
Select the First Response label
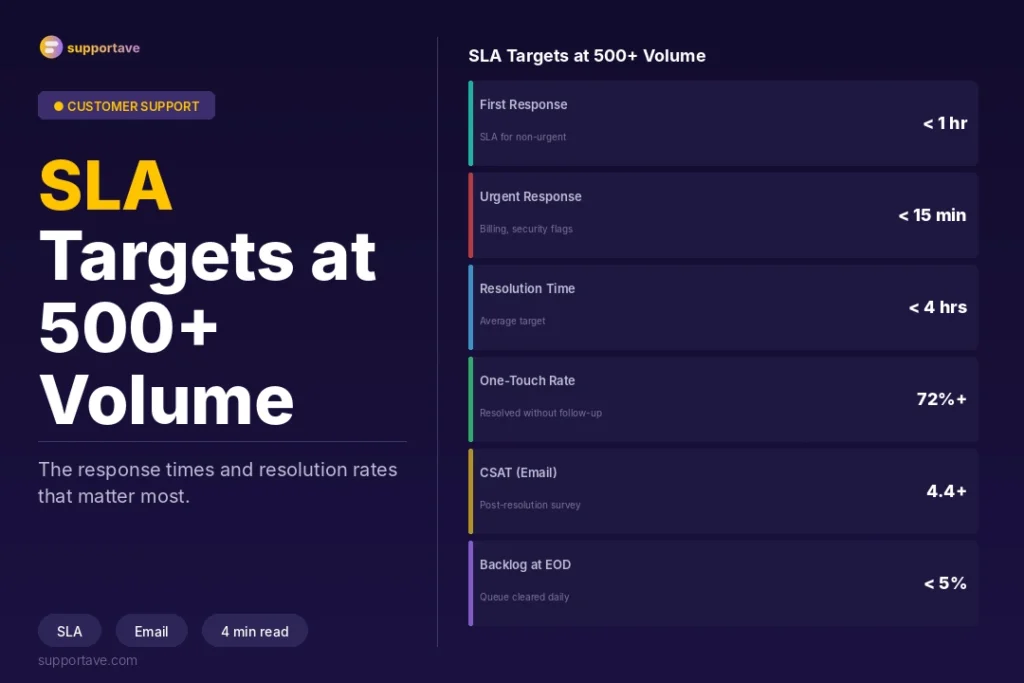[523, 104]
